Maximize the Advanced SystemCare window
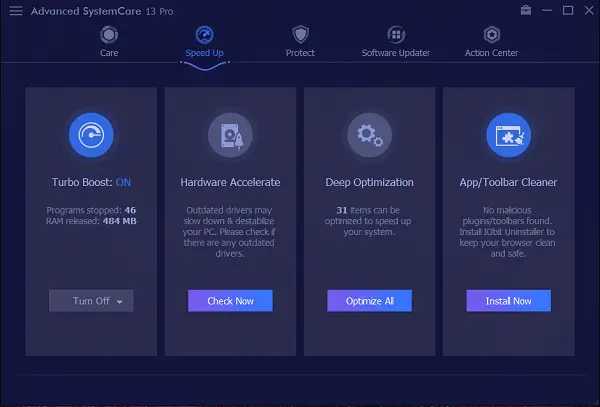Viewport: 600px width, 407px height. point(568,10)
